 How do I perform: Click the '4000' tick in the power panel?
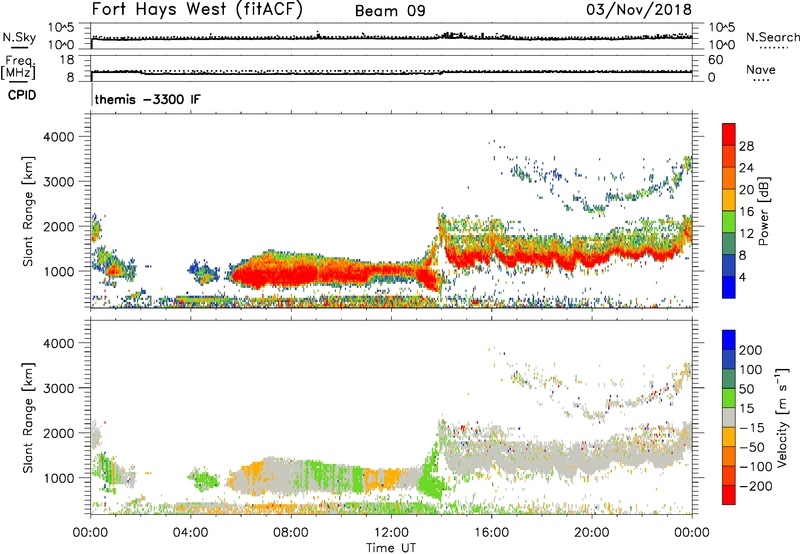(x=59, y=137)
